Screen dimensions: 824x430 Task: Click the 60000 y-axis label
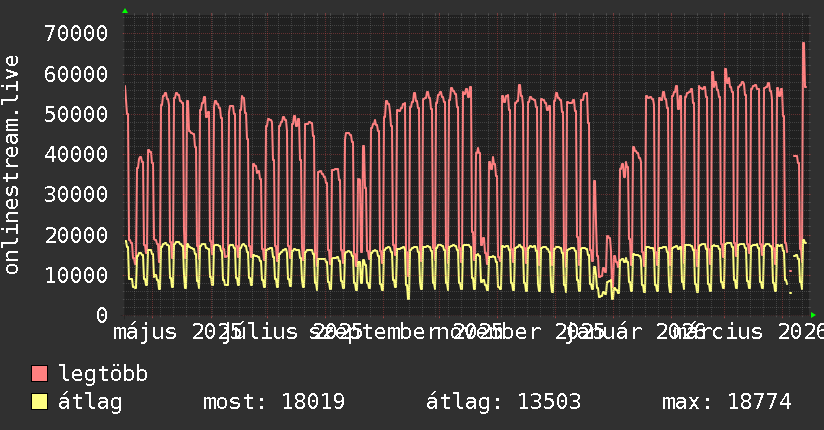pos(76,74)
